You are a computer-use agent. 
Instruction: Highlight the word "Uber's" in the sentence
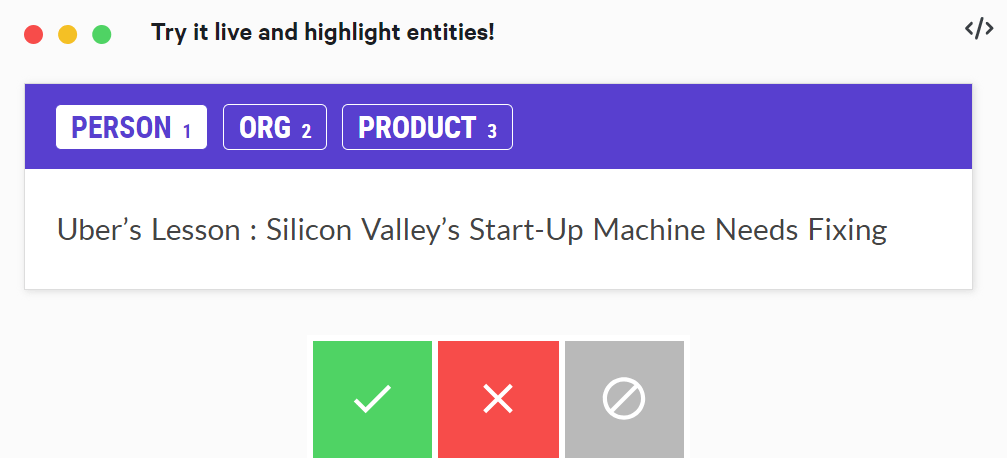(x=99, y=230)
